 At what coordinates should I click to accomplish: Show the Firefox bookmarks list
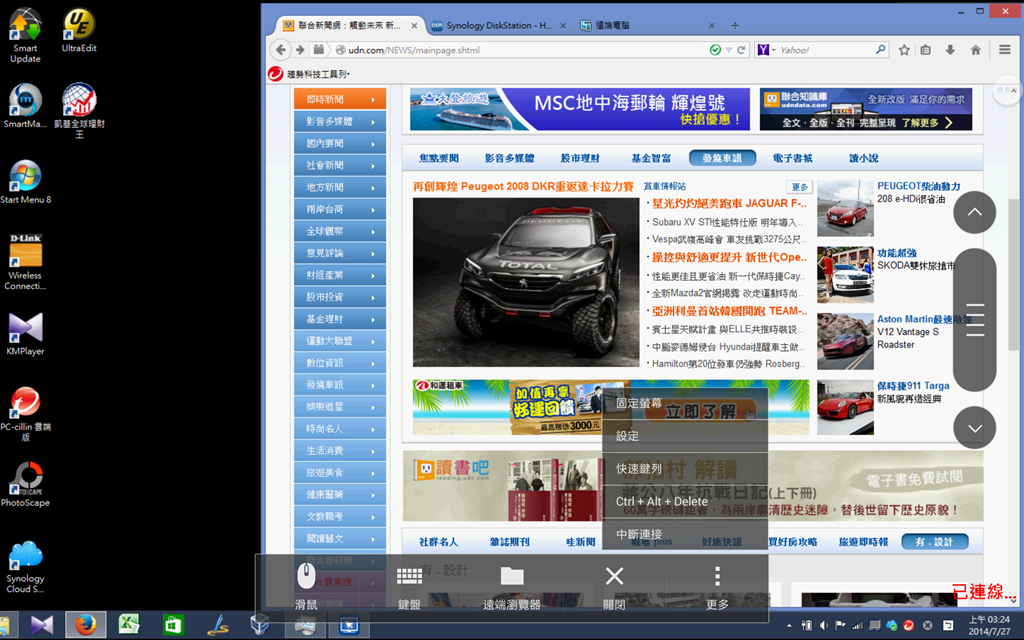click(925, 50)
